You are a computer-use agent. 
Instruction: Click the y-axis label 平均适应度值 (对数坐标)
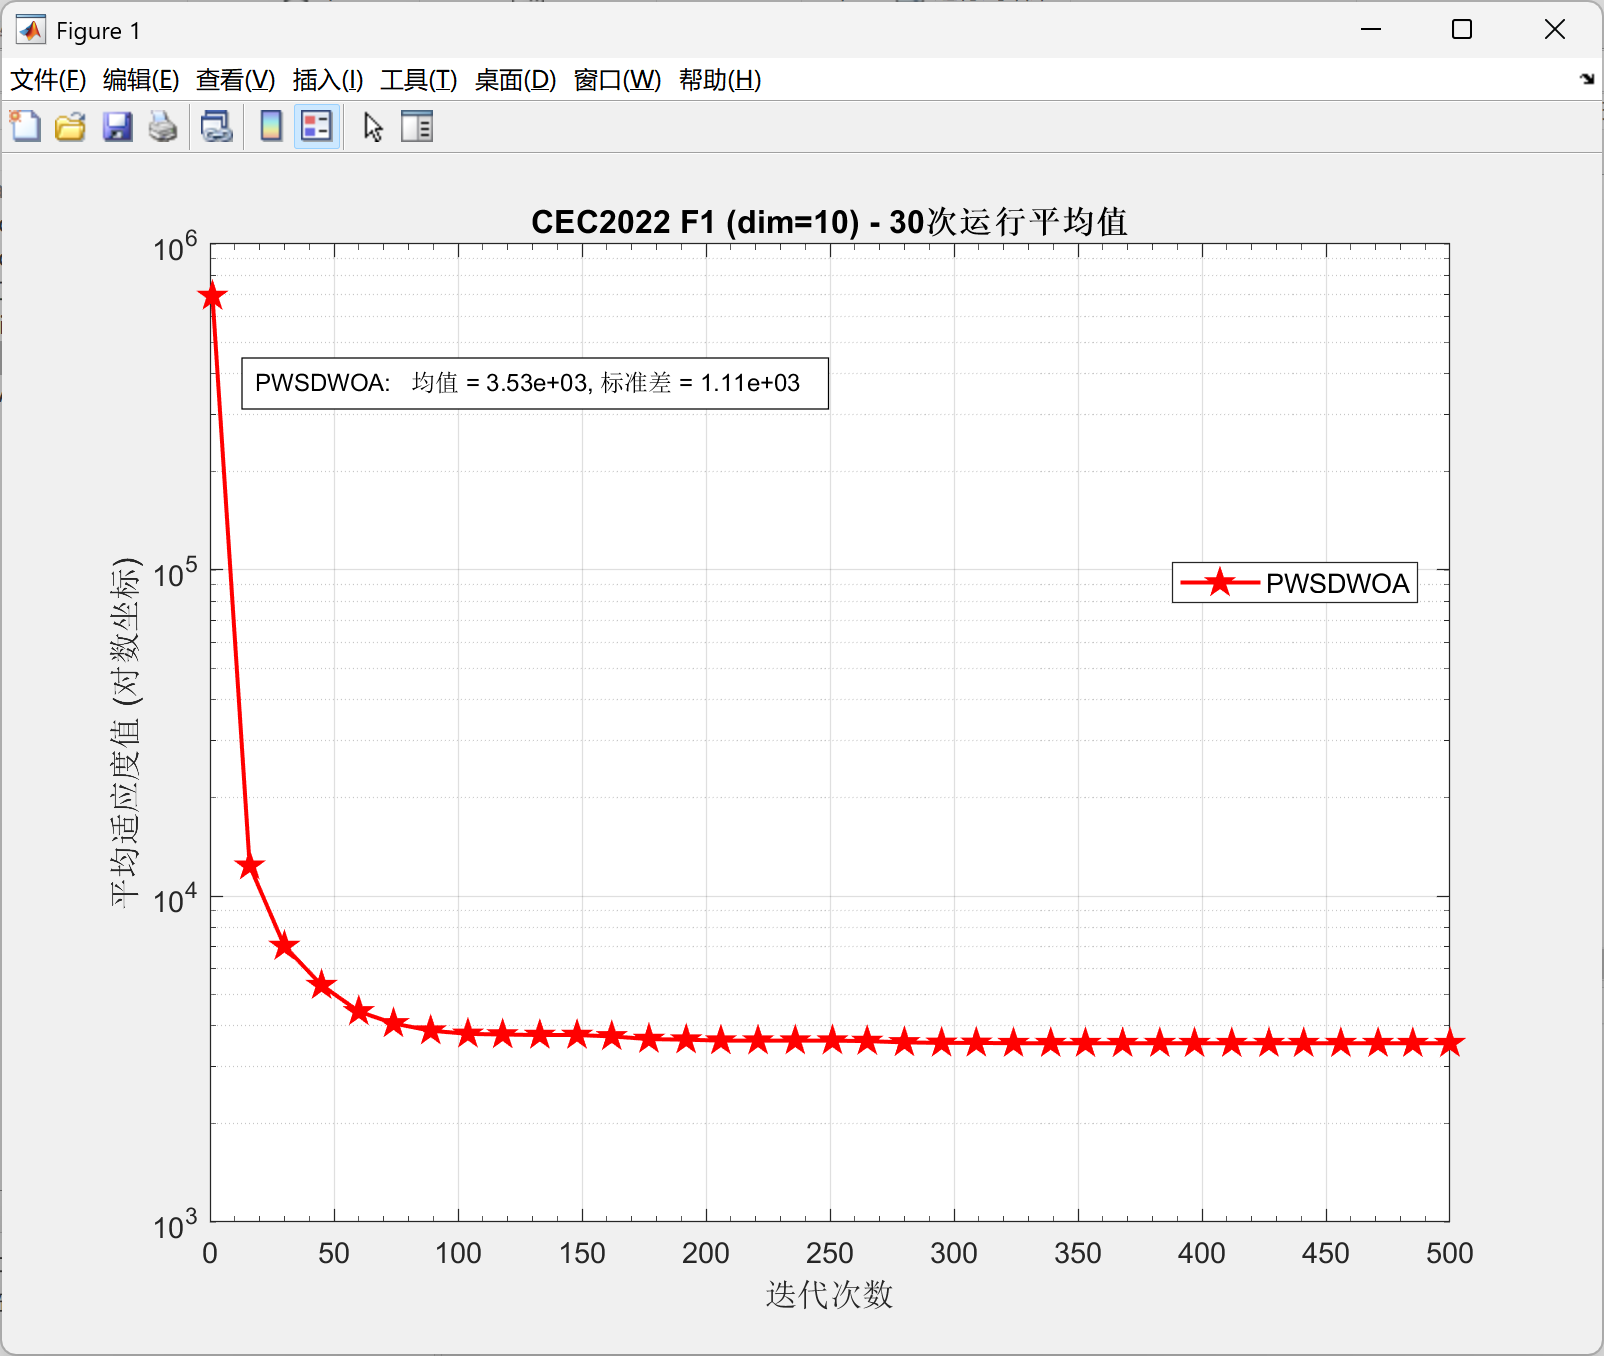(x=126, y=733)
